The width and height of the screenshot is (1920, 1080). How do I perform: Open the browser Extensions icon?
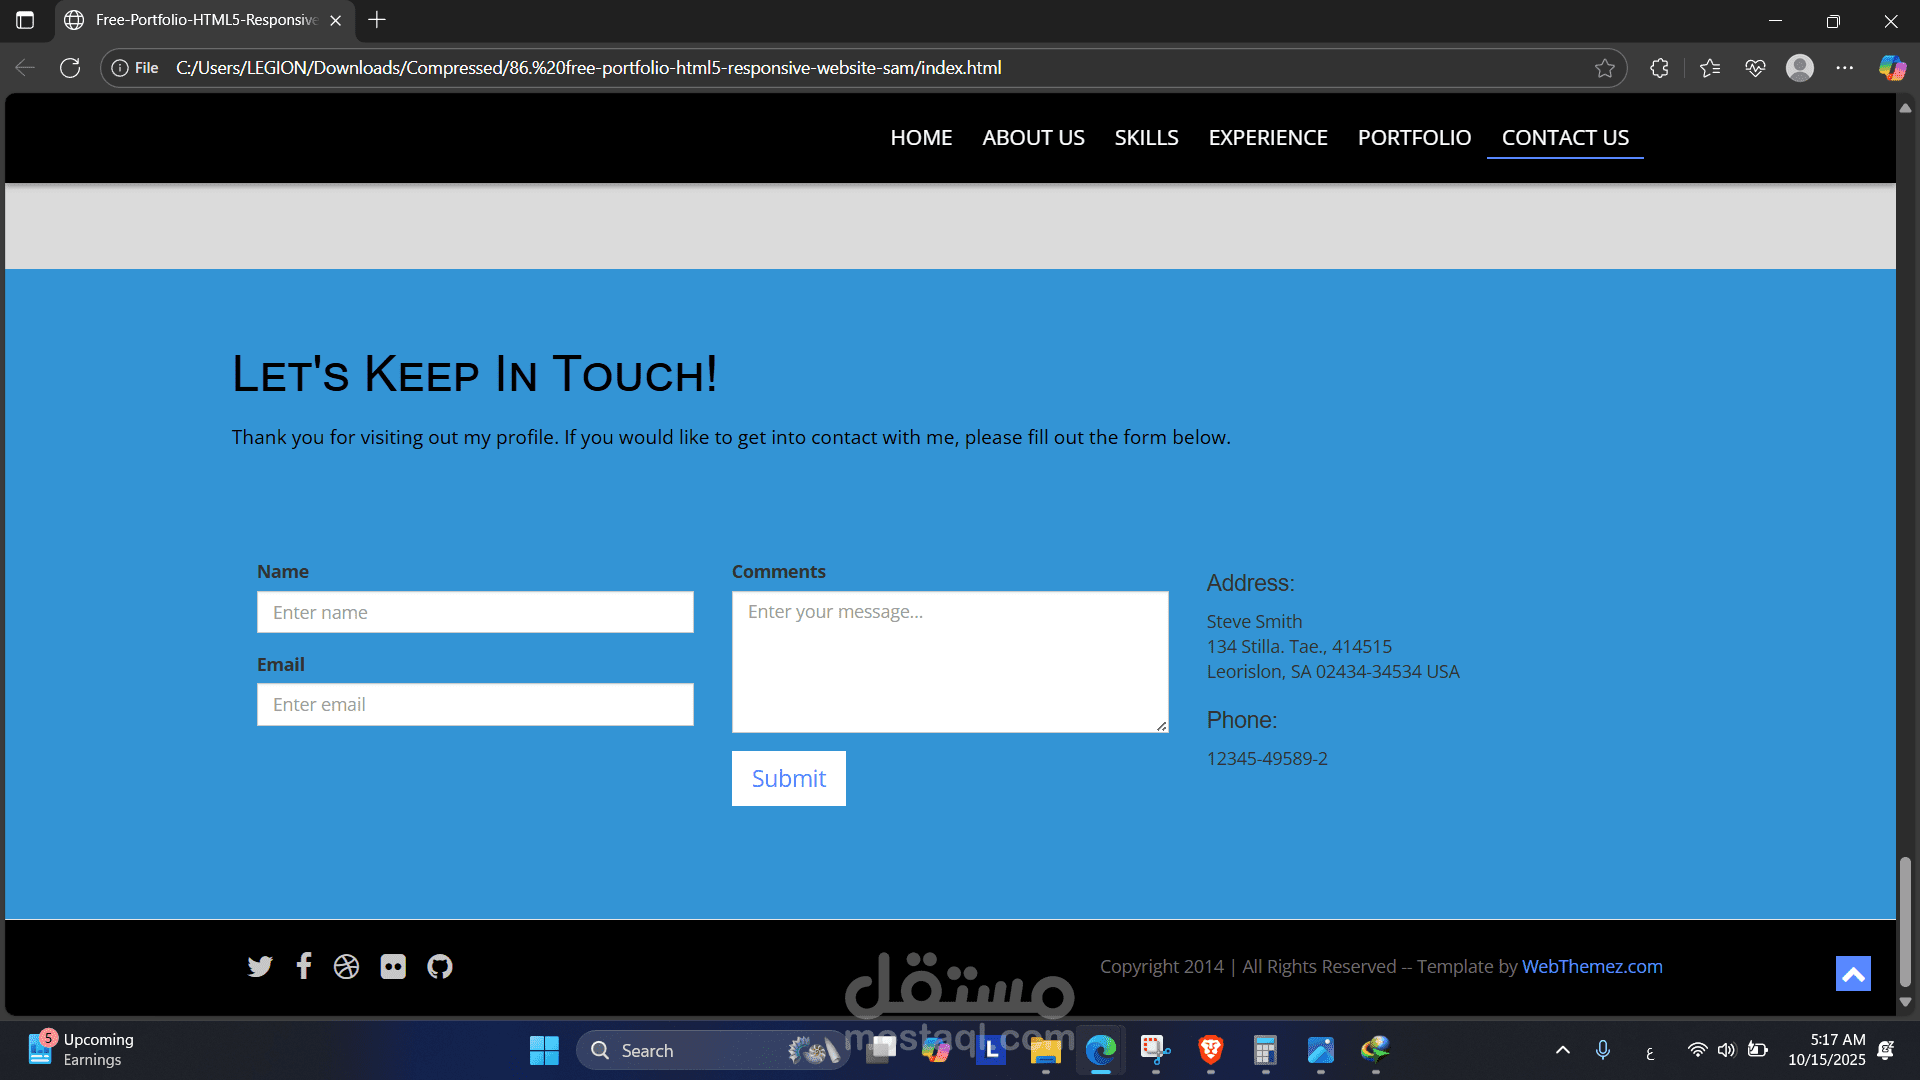click(x=1660, y=68)
